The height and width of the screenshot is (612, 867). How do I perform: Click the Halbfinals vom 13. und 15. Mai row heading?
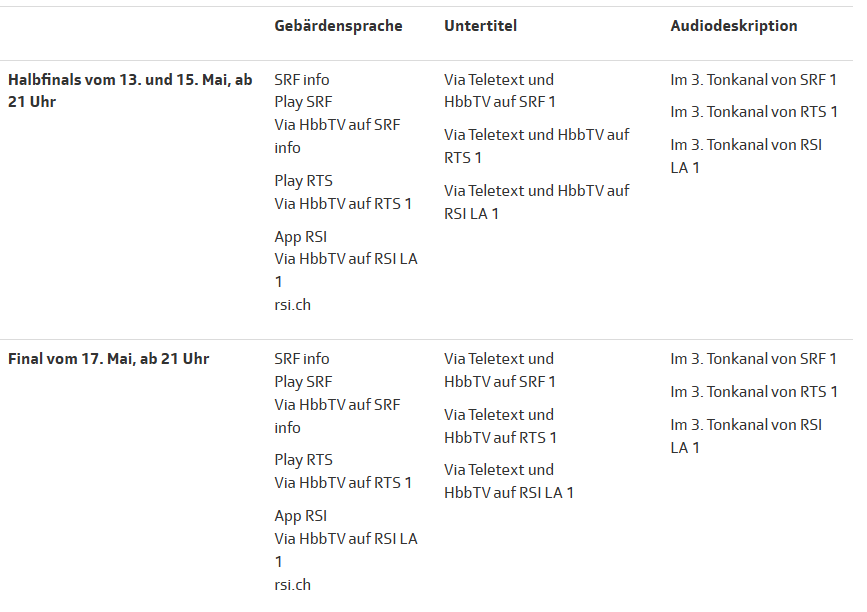point(129,91)
